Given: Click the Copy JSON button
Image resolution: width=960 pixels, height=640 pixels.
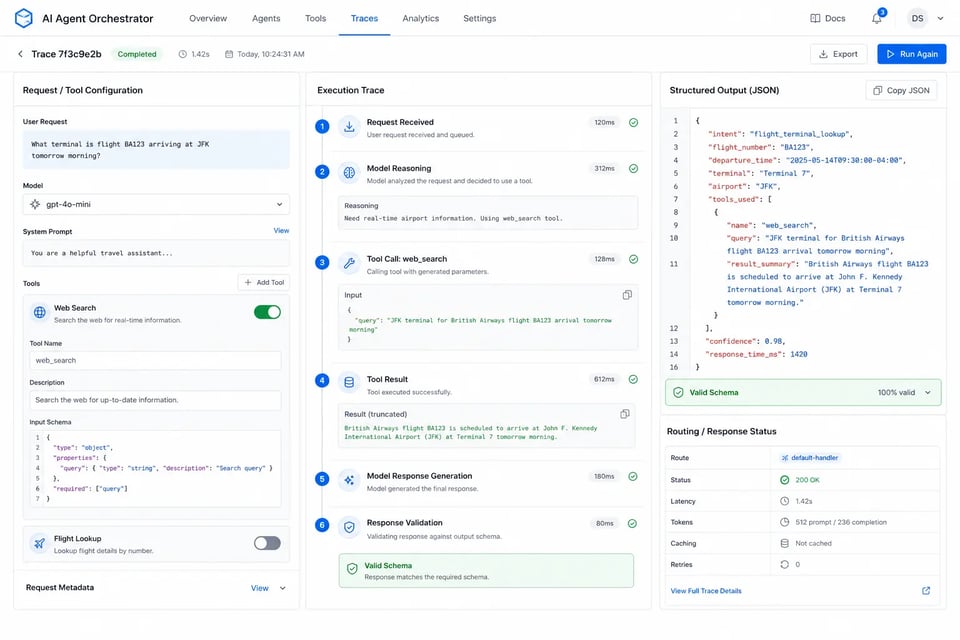Looking at the screenshot, I should 901,90.
